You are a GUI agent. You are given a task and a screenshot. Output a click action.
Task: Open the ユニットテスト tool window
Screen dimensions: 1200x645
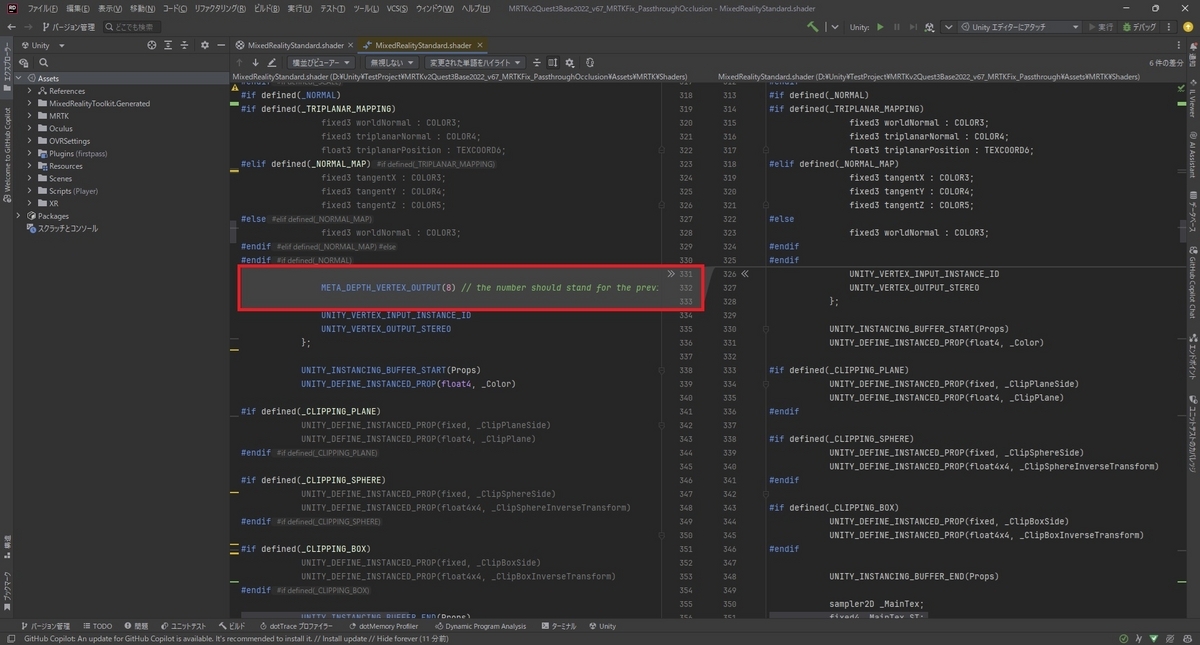(182, 626)
